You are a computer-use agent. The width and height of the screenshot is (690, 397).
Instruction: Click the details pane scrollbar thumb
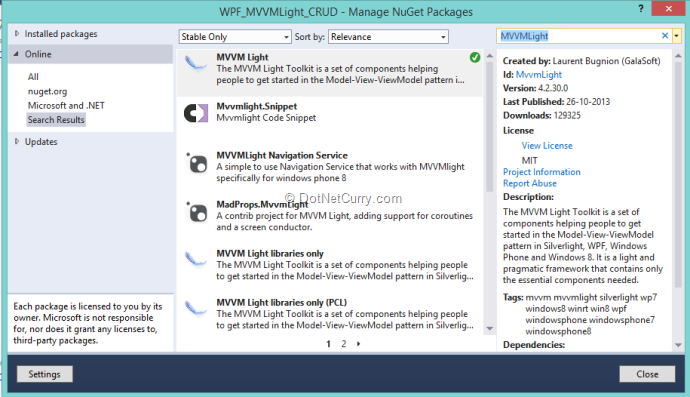click(x=678, y=175)
